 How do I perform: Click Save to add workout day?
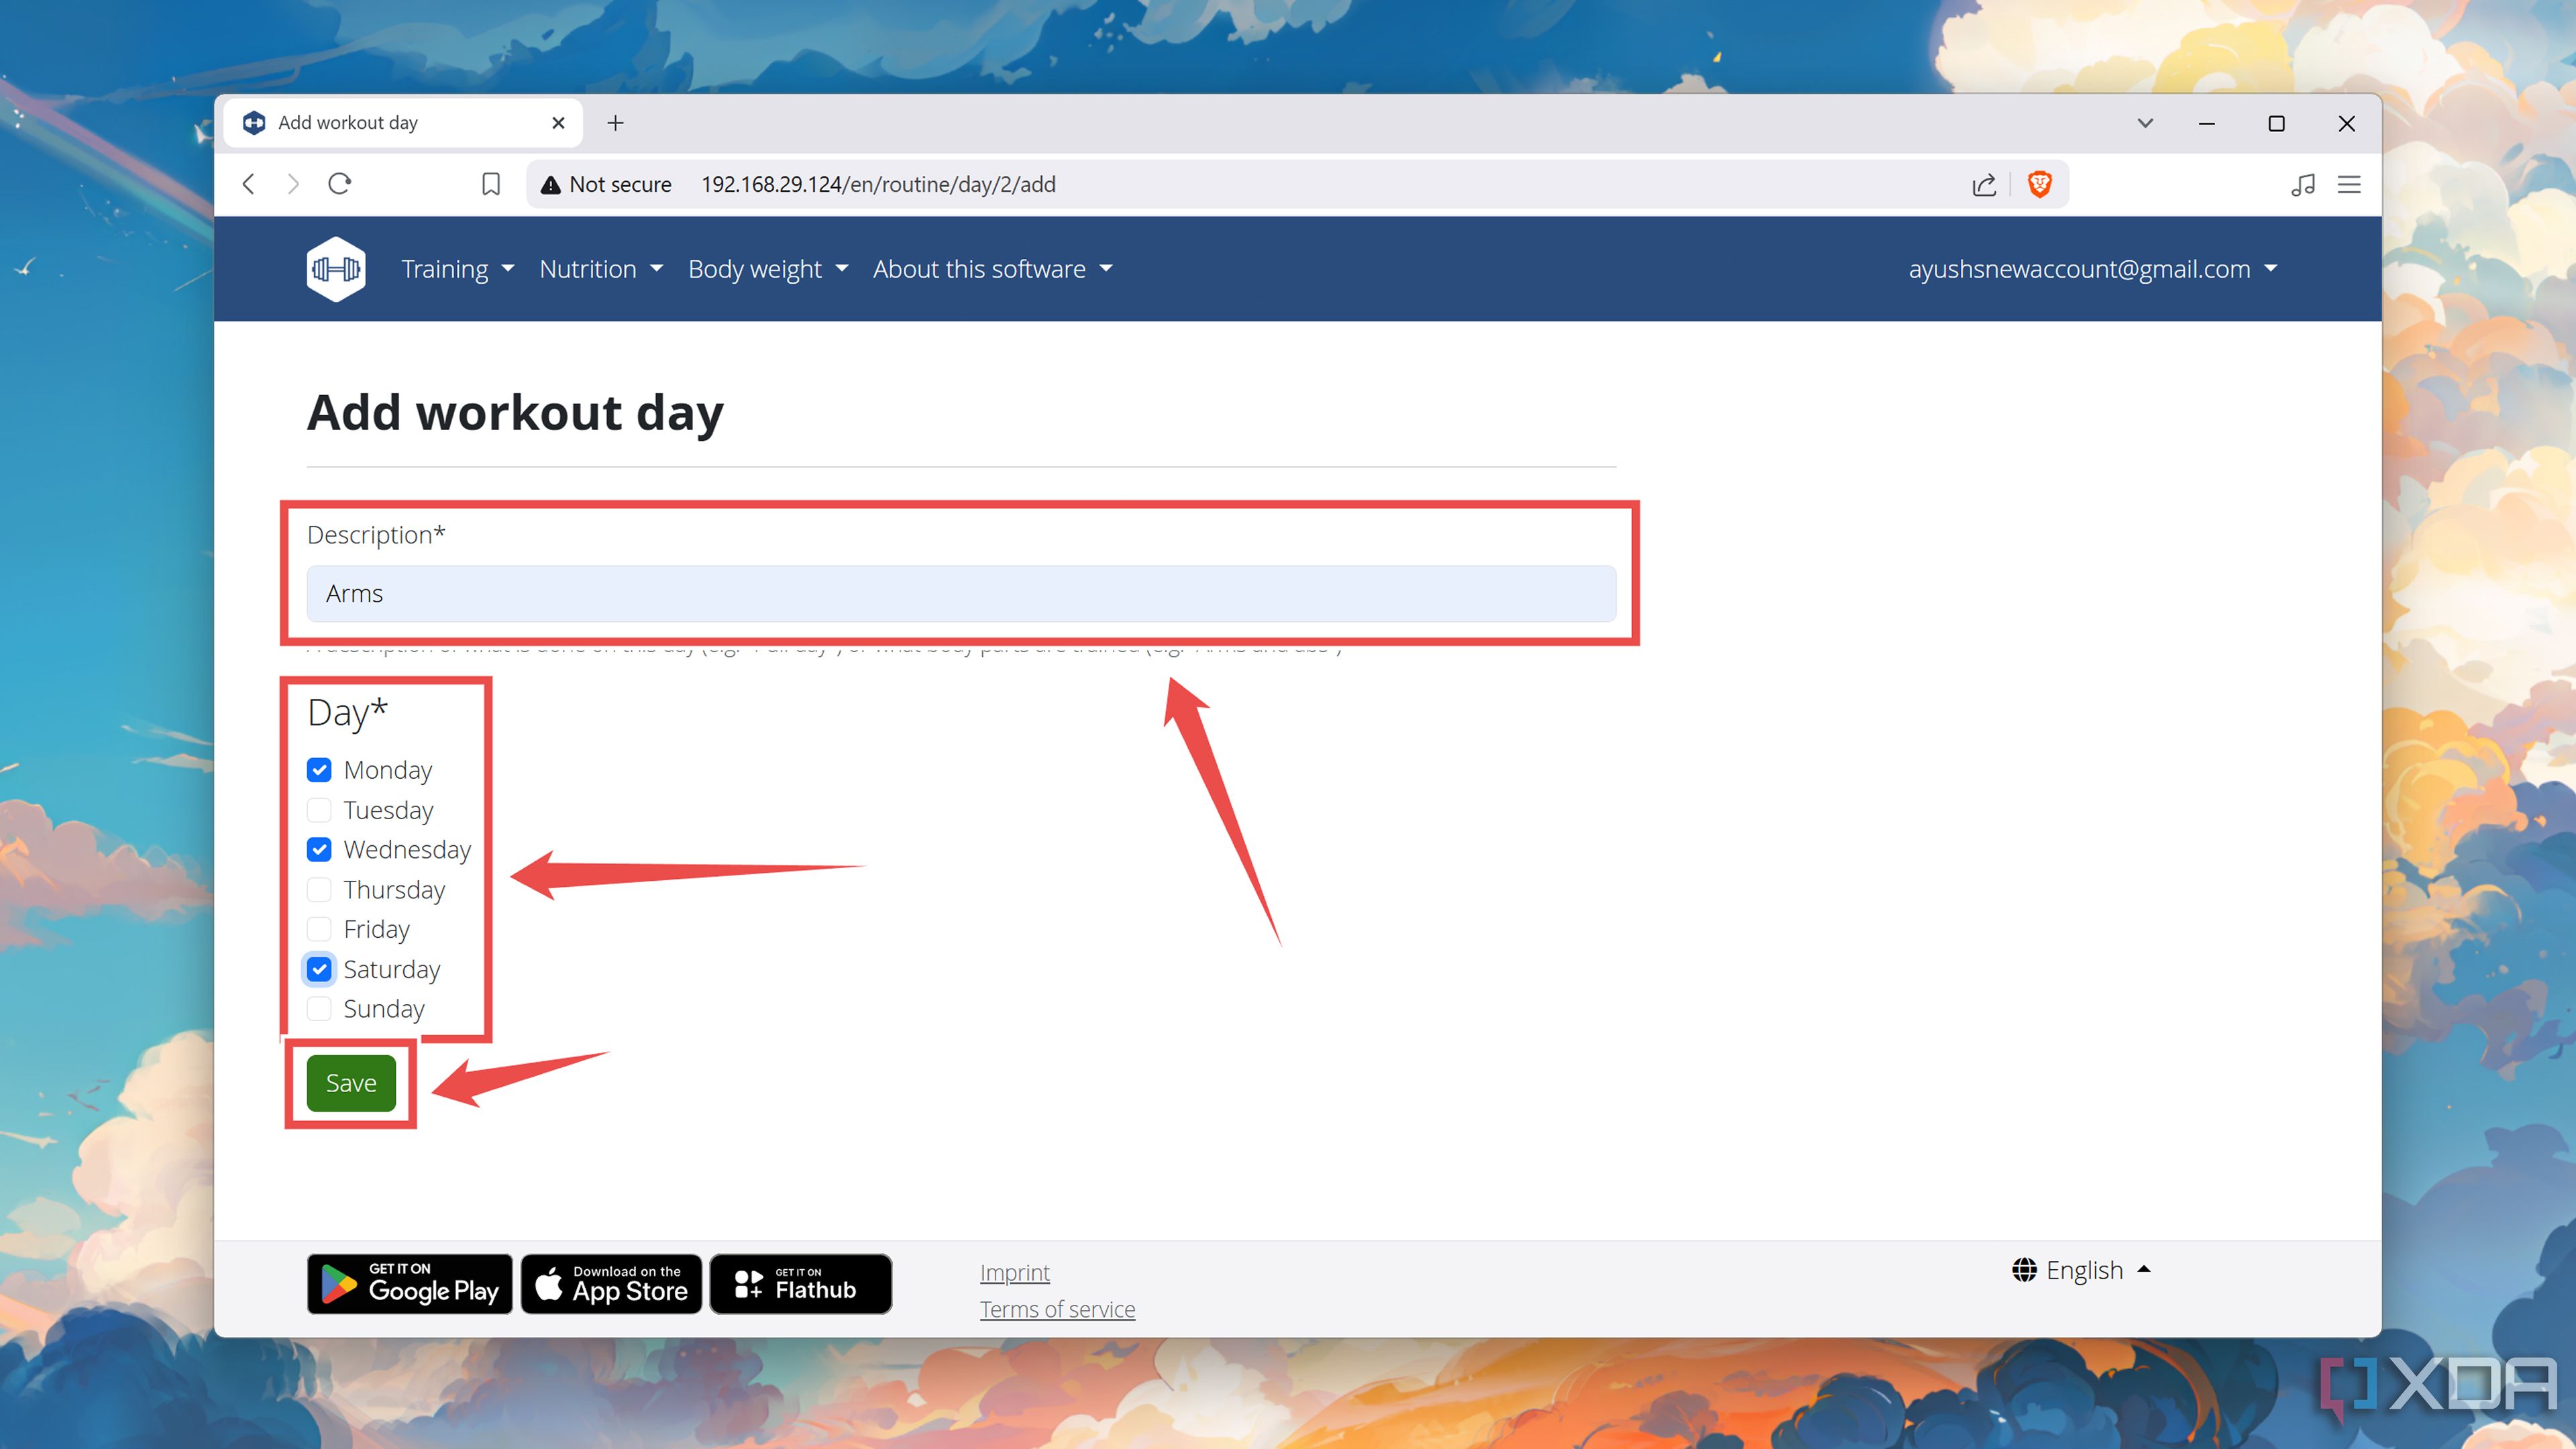(350, 1081)
